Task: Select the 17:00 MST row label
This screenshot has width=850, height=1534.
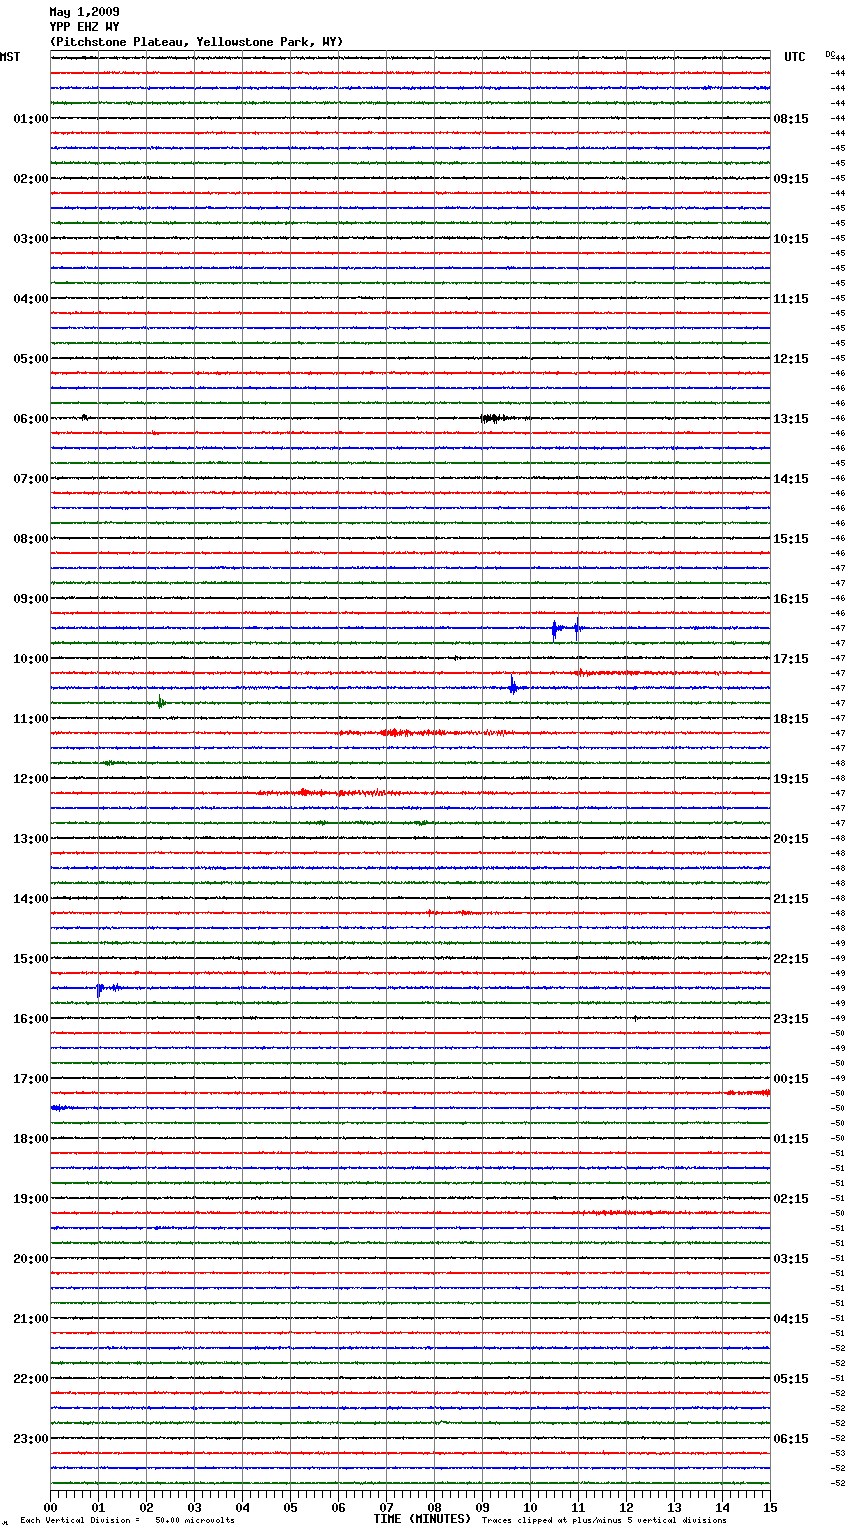Action: [x=30, y=1079]
